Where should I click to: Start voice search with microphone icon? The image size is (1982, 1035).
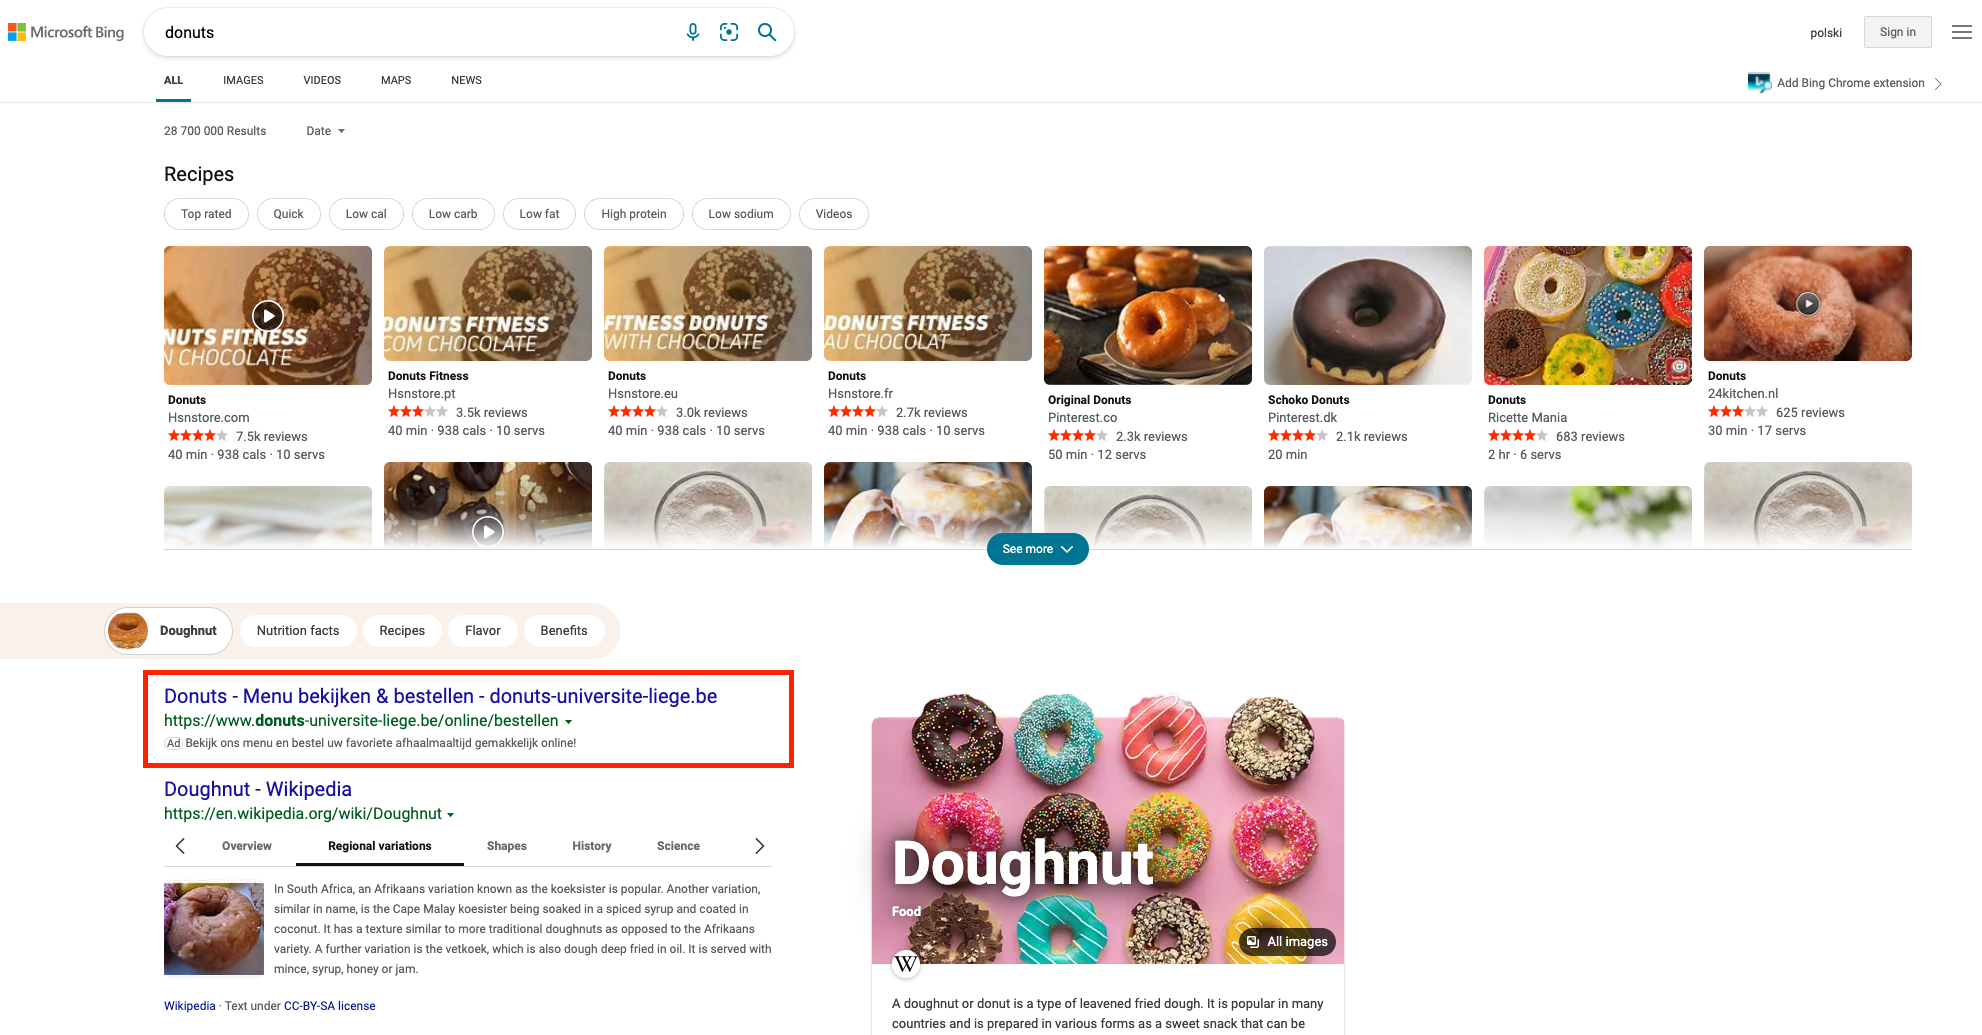point(693,32)
